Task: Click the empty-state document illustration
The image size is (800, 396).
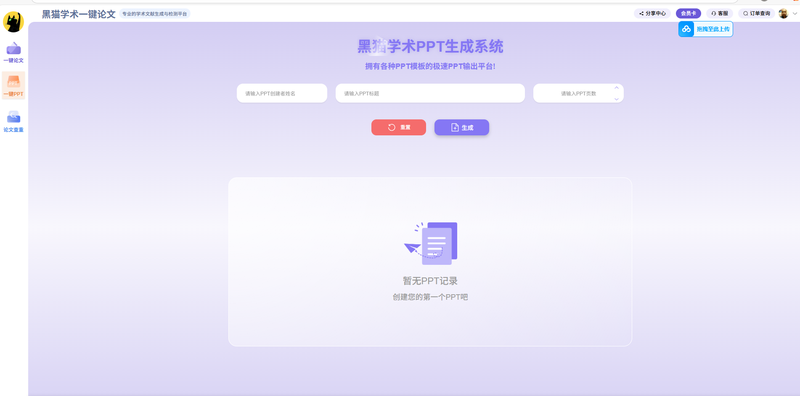Action: [x=431, y=243]
